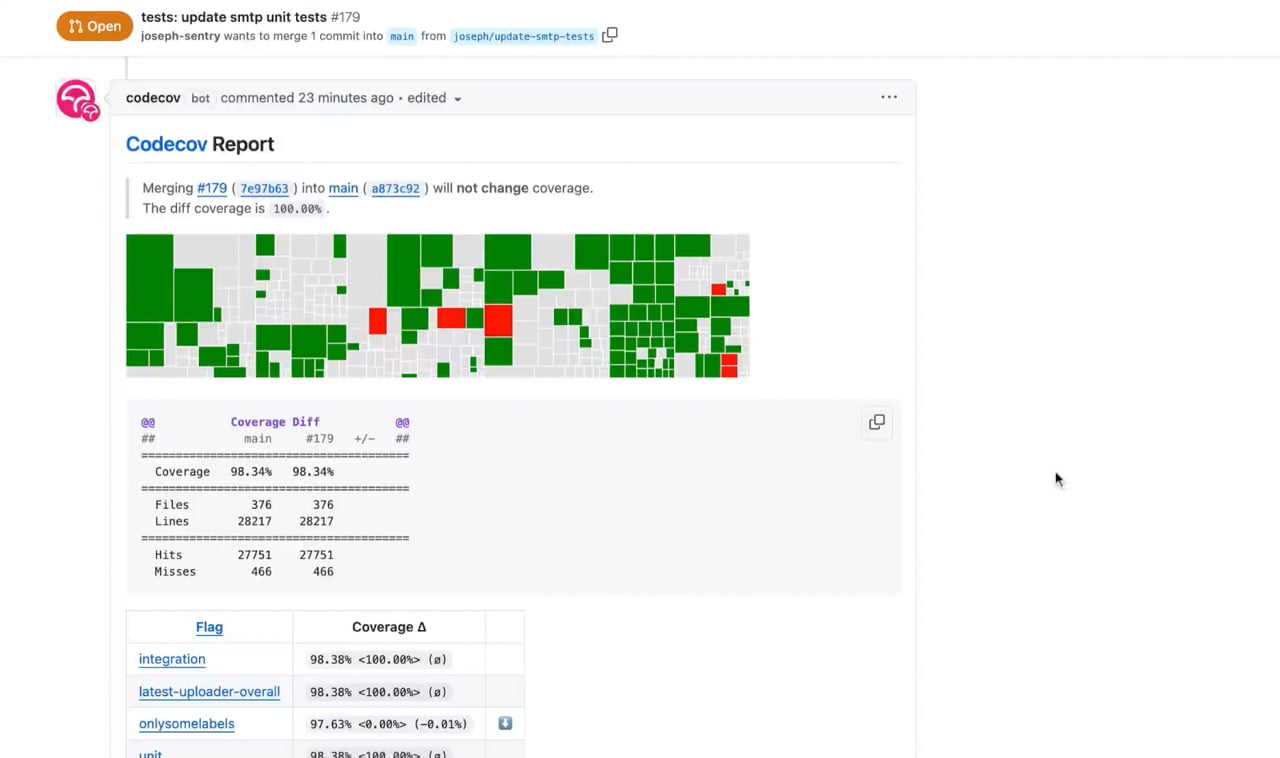Click the coverage treemap graph image
The width and height of the screenshot is (1280, 758).
click(x=438, y=306)
